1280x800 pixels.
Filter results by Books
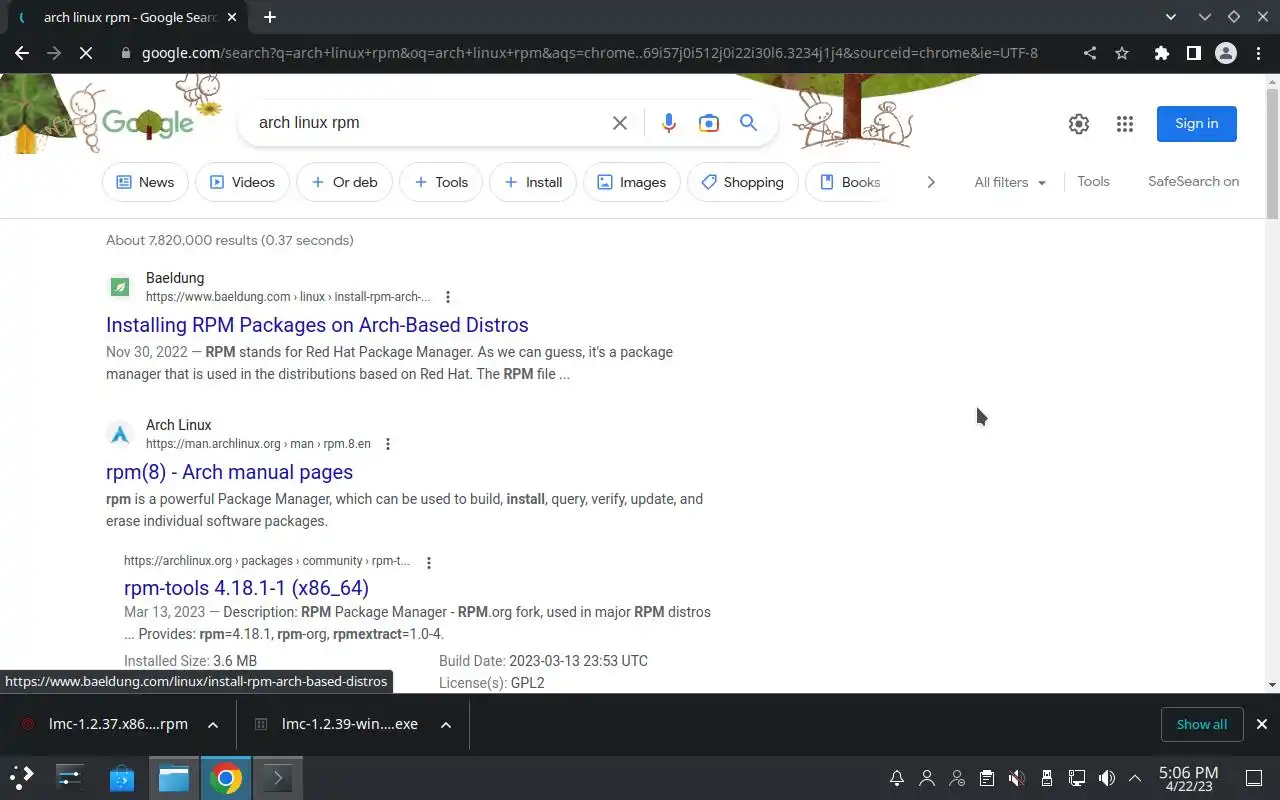click(848, 182)
